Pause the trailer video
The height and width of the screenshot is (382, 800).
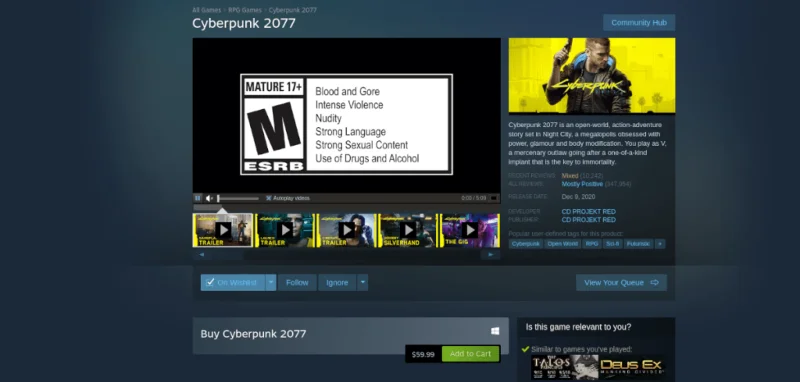(197, 198)
